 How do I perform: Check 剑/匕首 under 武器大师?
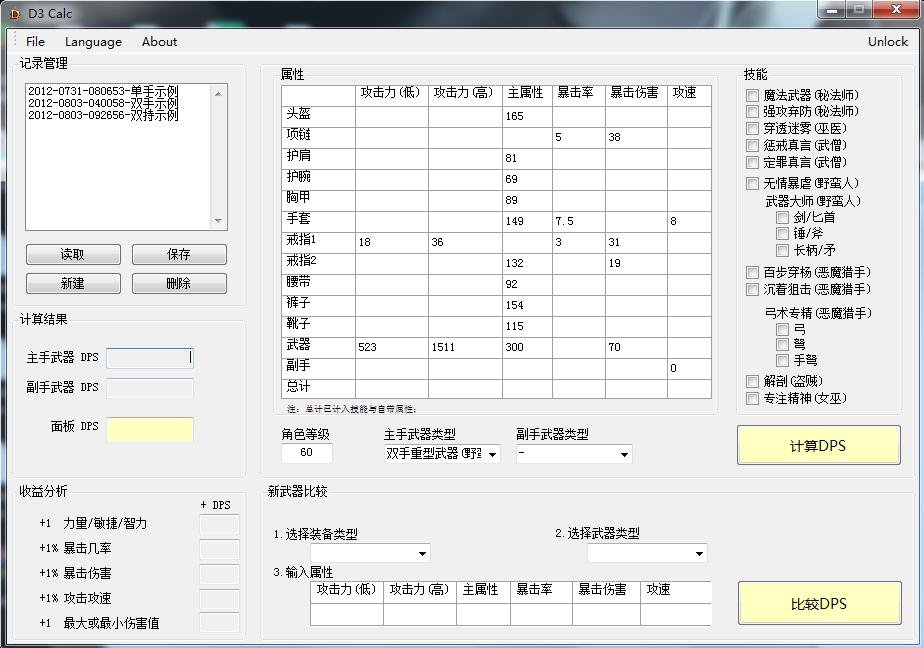click(x=782, y=219)
